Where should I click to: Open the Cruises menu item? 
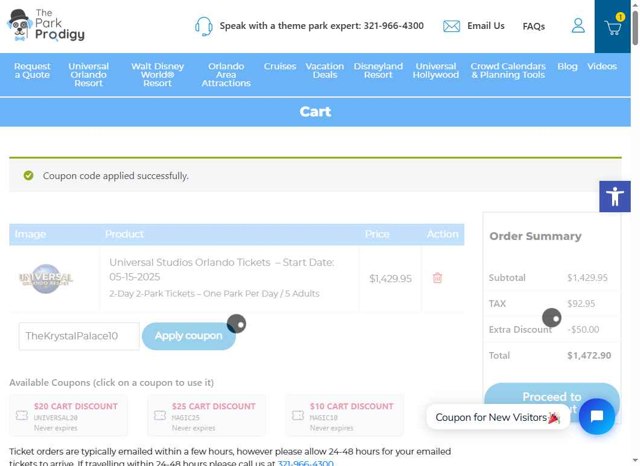pos(280,66)
